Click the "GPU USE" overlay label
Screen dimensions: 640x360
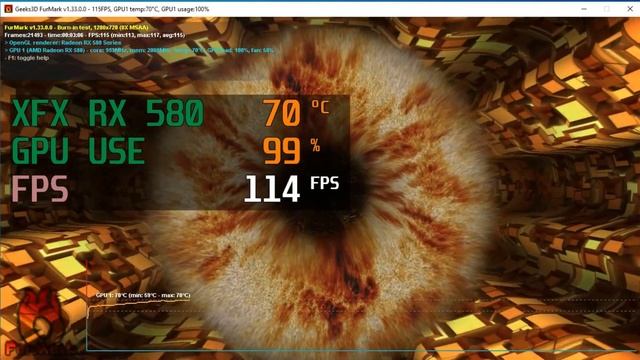78,151
